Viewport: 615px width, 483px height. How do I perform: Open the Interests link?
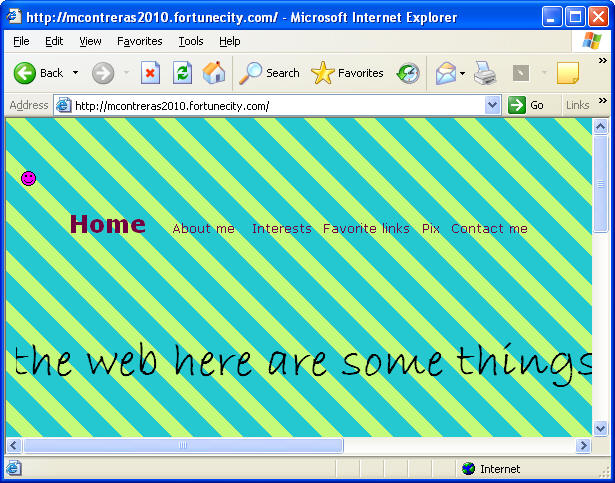click(x=282, y=228)
